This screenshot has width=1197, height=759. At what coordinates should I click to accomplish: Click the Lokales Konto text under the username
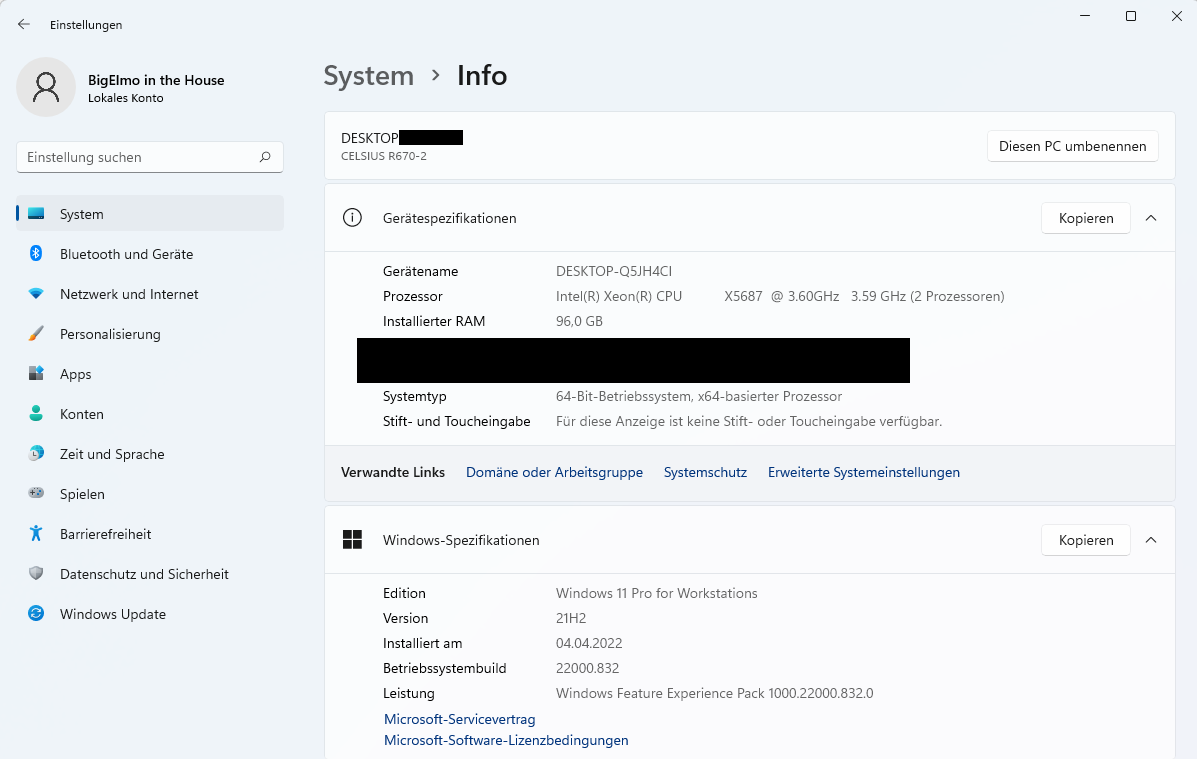[125, 98]
